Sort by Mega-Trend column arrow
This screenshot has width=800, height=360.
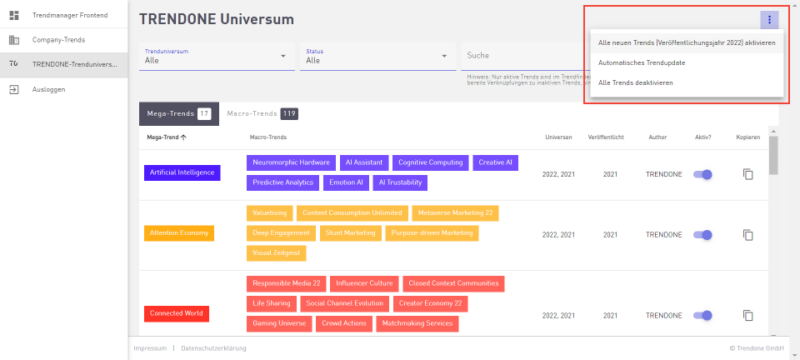183,137
